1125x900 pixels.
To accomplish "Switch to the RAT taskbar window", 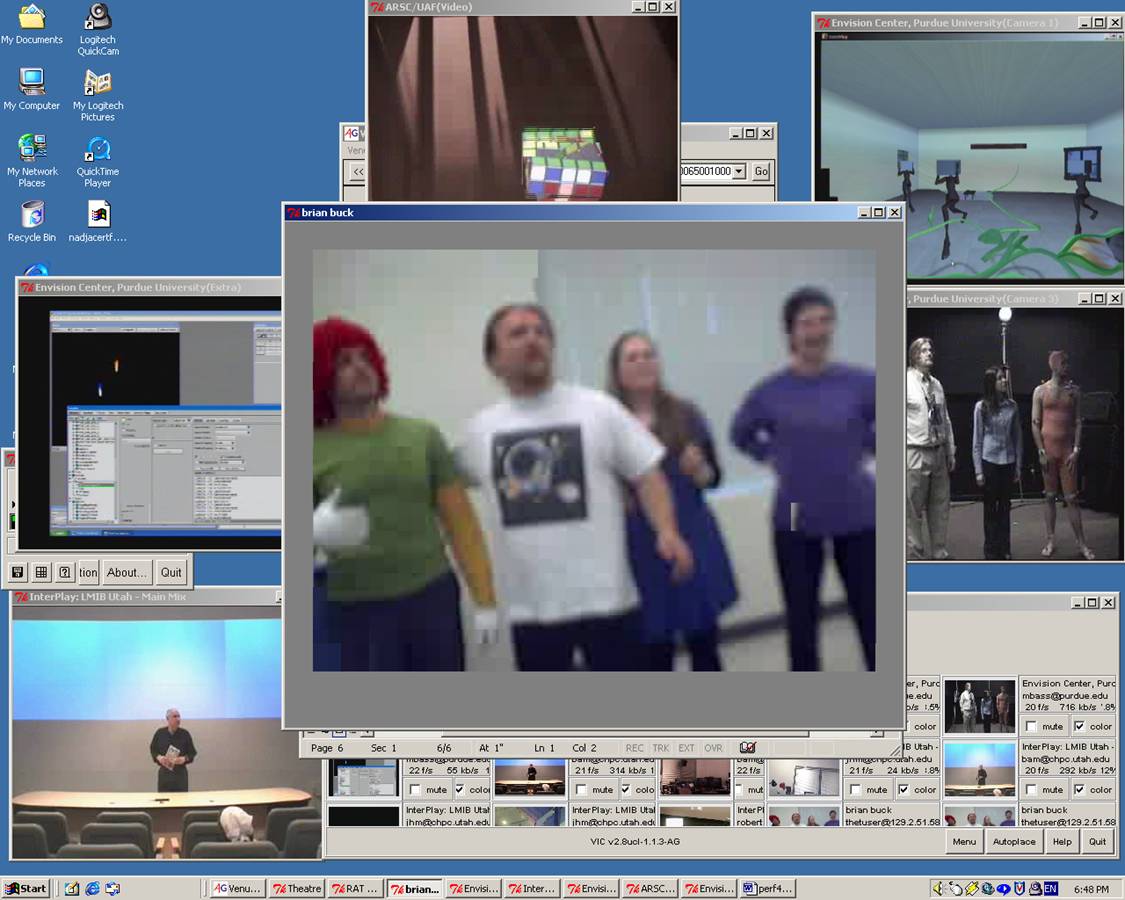I will (x=355, y=888).
